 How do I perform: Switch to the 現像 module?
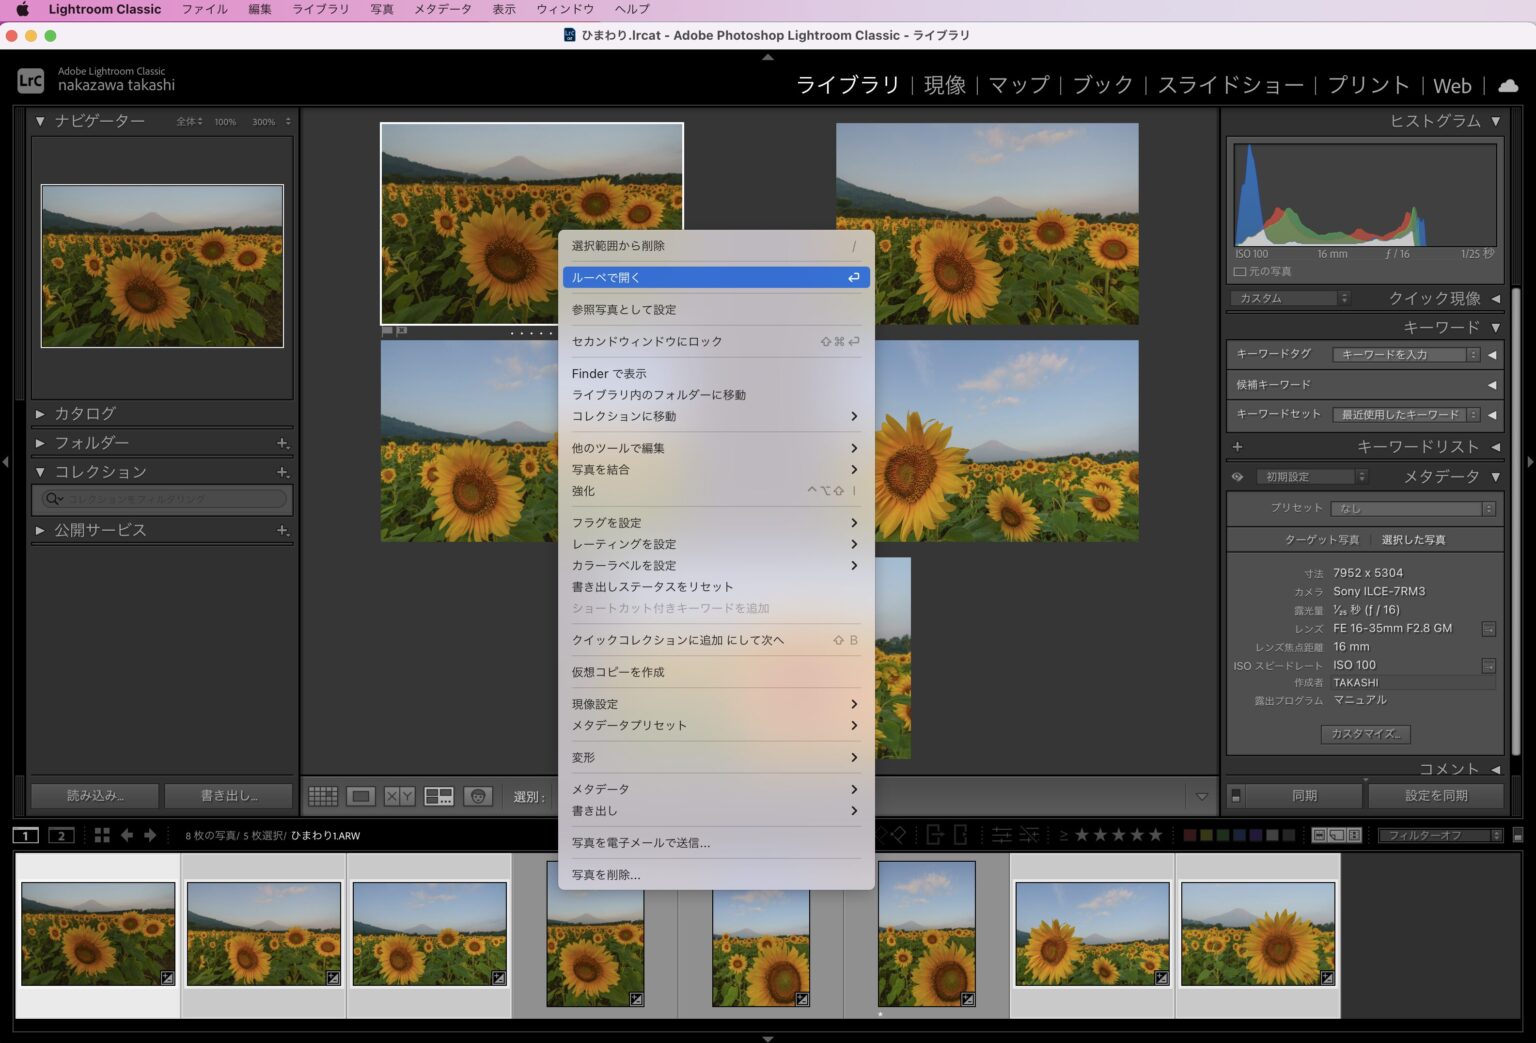944,86
